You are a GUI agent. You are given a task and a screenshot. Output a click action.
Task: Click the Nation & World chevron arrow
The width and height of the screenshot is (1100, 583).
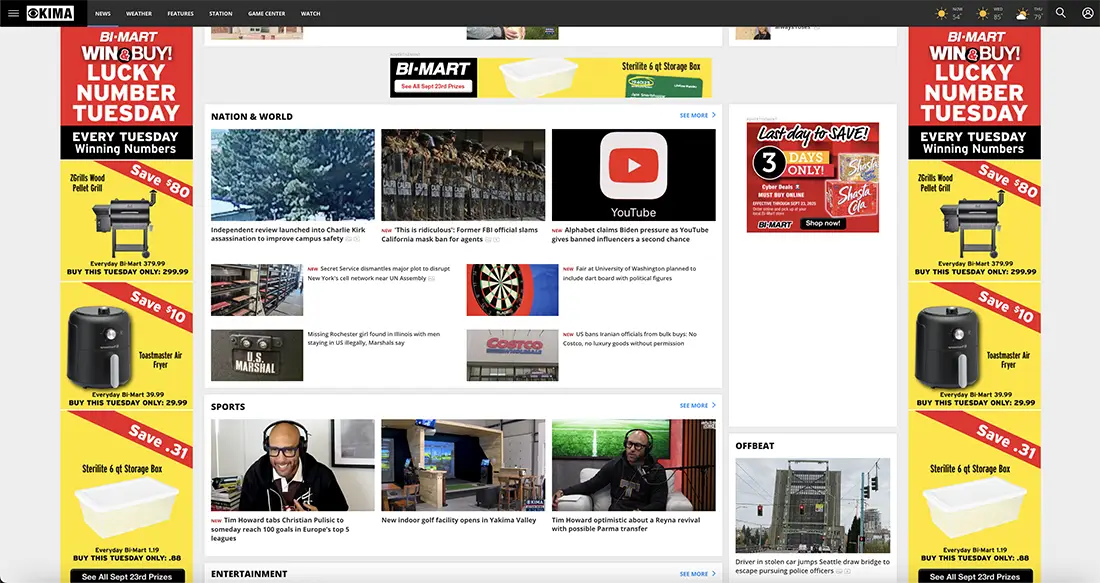pos(714,115)
